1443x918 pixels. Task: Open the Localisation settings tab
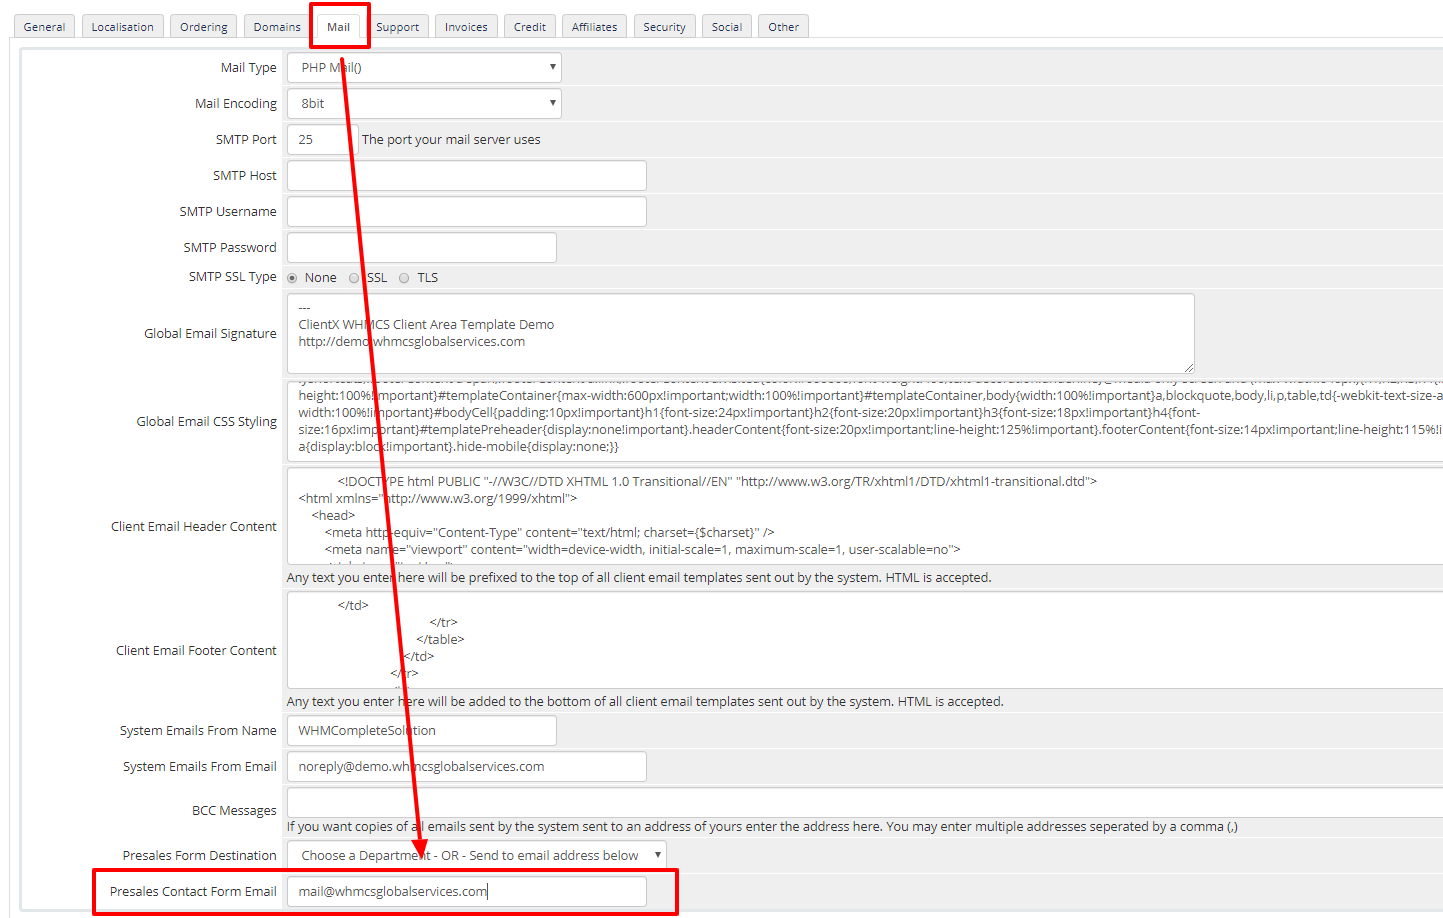tap(123, 27)
